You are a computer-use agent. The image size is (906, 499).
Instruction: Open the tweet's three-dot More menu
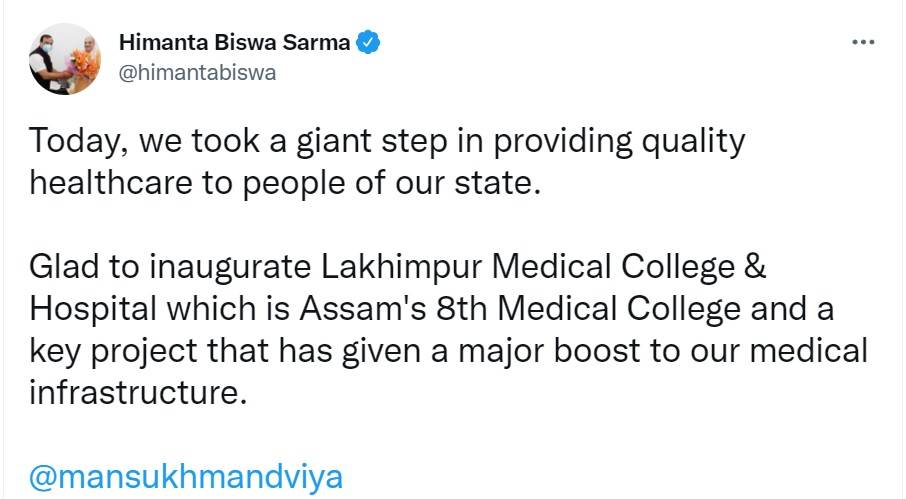pos(862,43)
